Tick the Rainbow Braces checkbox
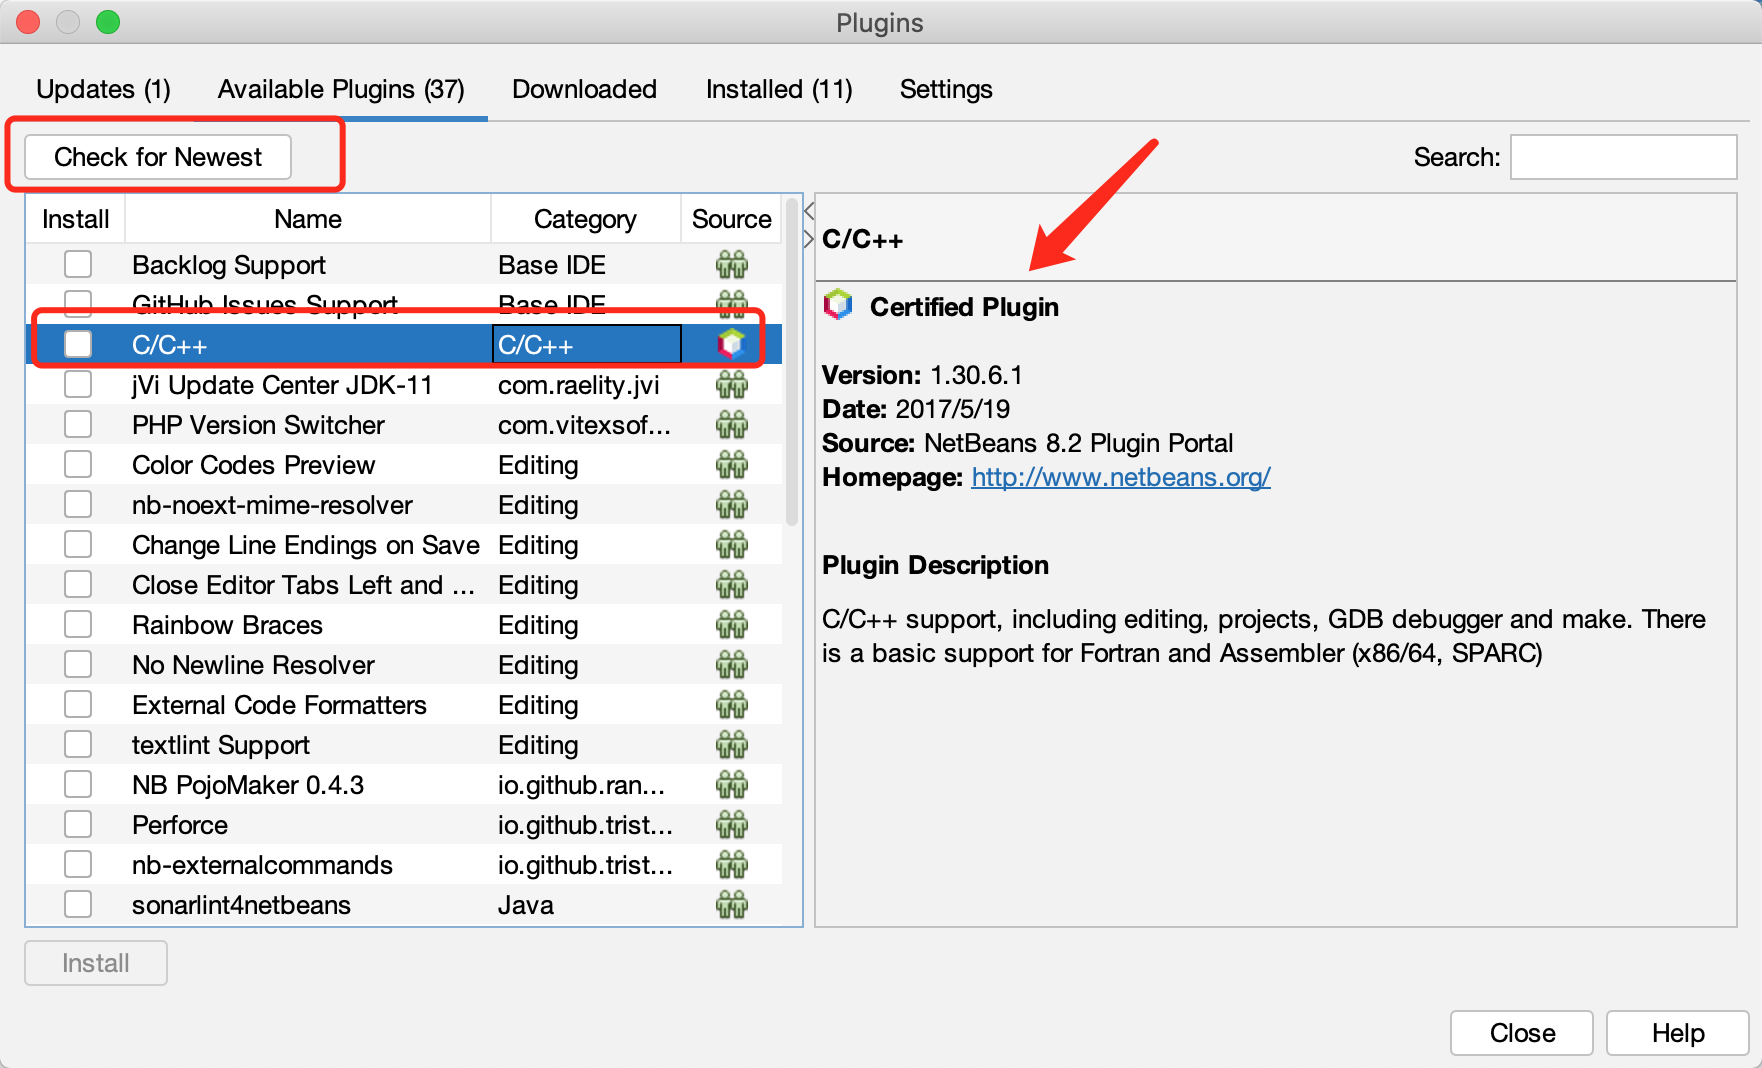The width and height of the screenshot is (1762, 1068). pyautogui.click(x=78, y=624)
